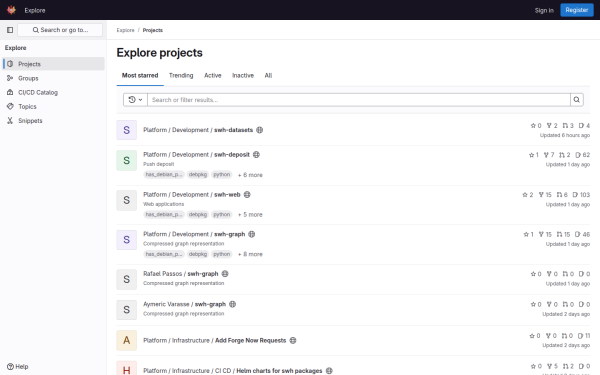The height and width of the screenshot is (375, 600).
Task: Click the magnifier search submit button
Action: point(577,100)
